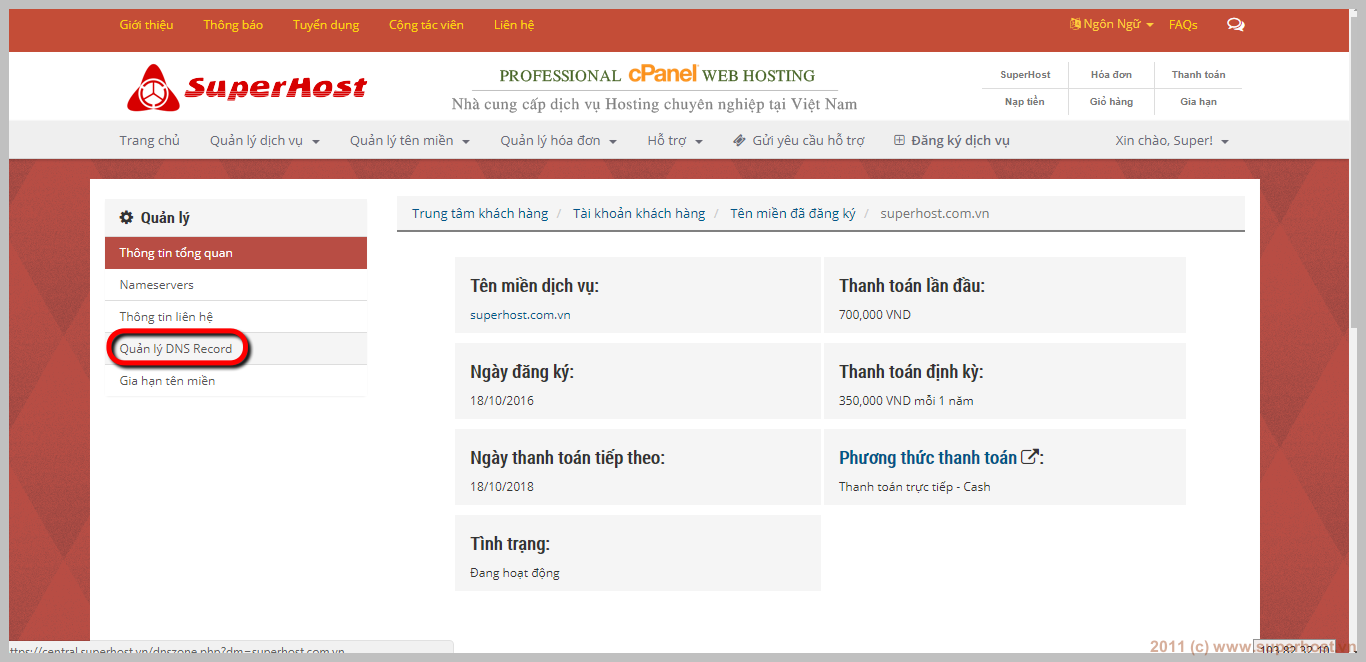Viewport: 1366px width, 662px height.
Task: Open the Ngôn Ngữ language dropdown
Action: [x=1111, y=24]
